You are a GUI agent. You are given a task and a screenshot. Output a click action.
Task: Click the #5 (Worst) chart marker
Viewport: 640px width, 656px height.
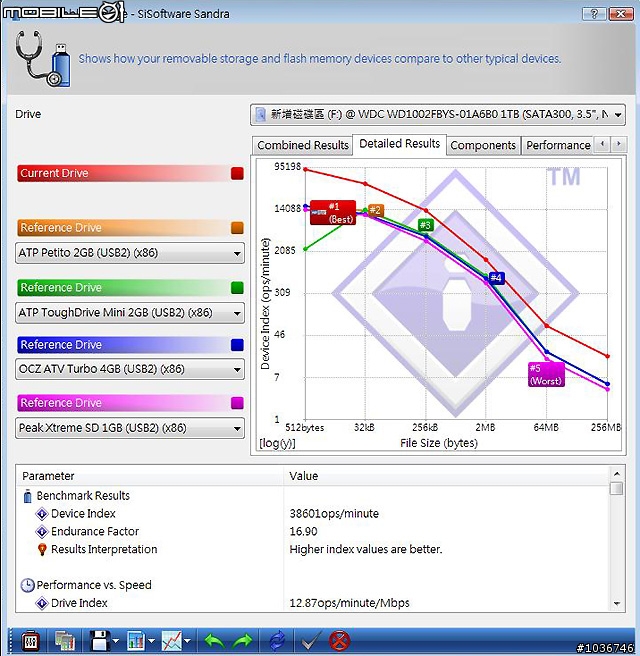pyautogui.click(x=546, y=374)
